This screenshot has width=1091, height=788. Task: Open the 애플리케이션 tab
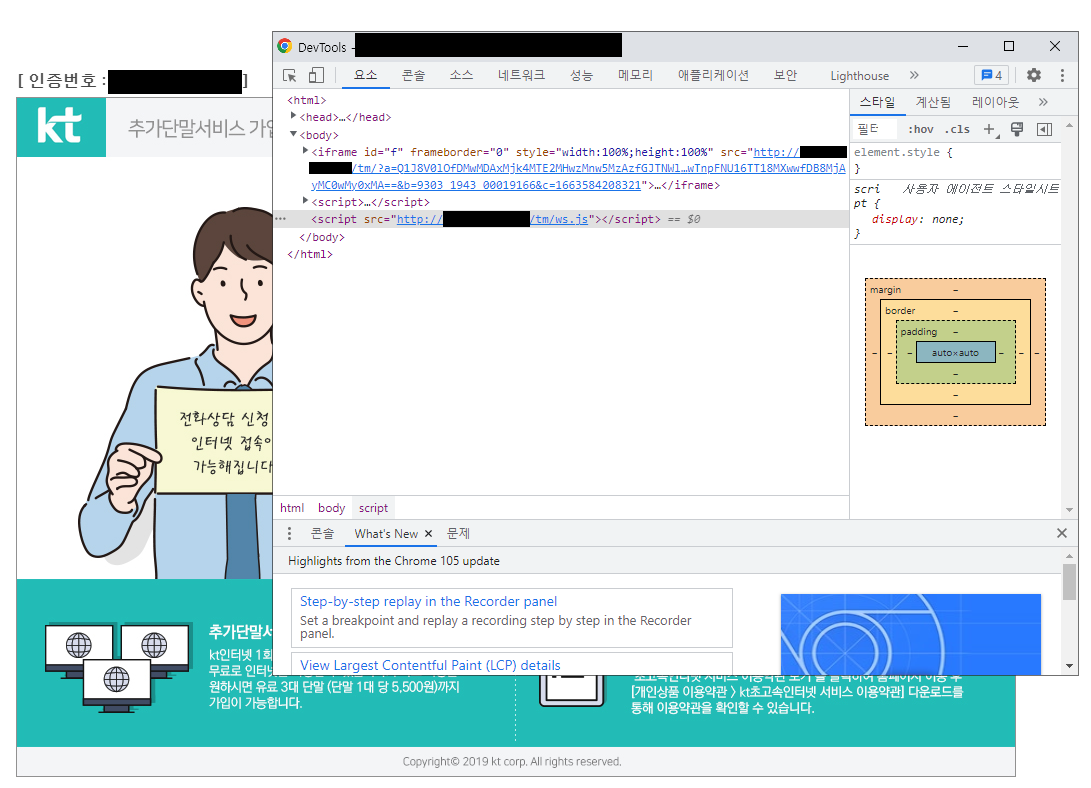tap(713, 75)
